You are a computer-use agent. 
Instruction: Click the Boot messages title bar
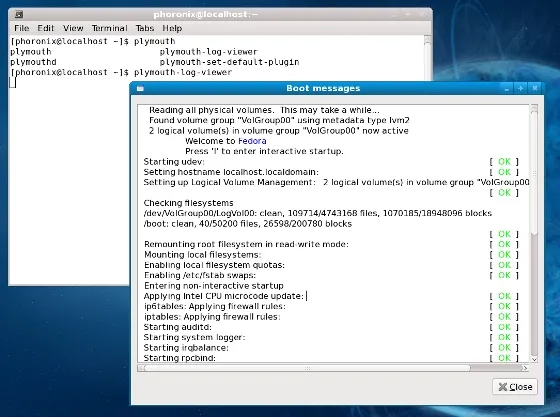coord(323,88)
